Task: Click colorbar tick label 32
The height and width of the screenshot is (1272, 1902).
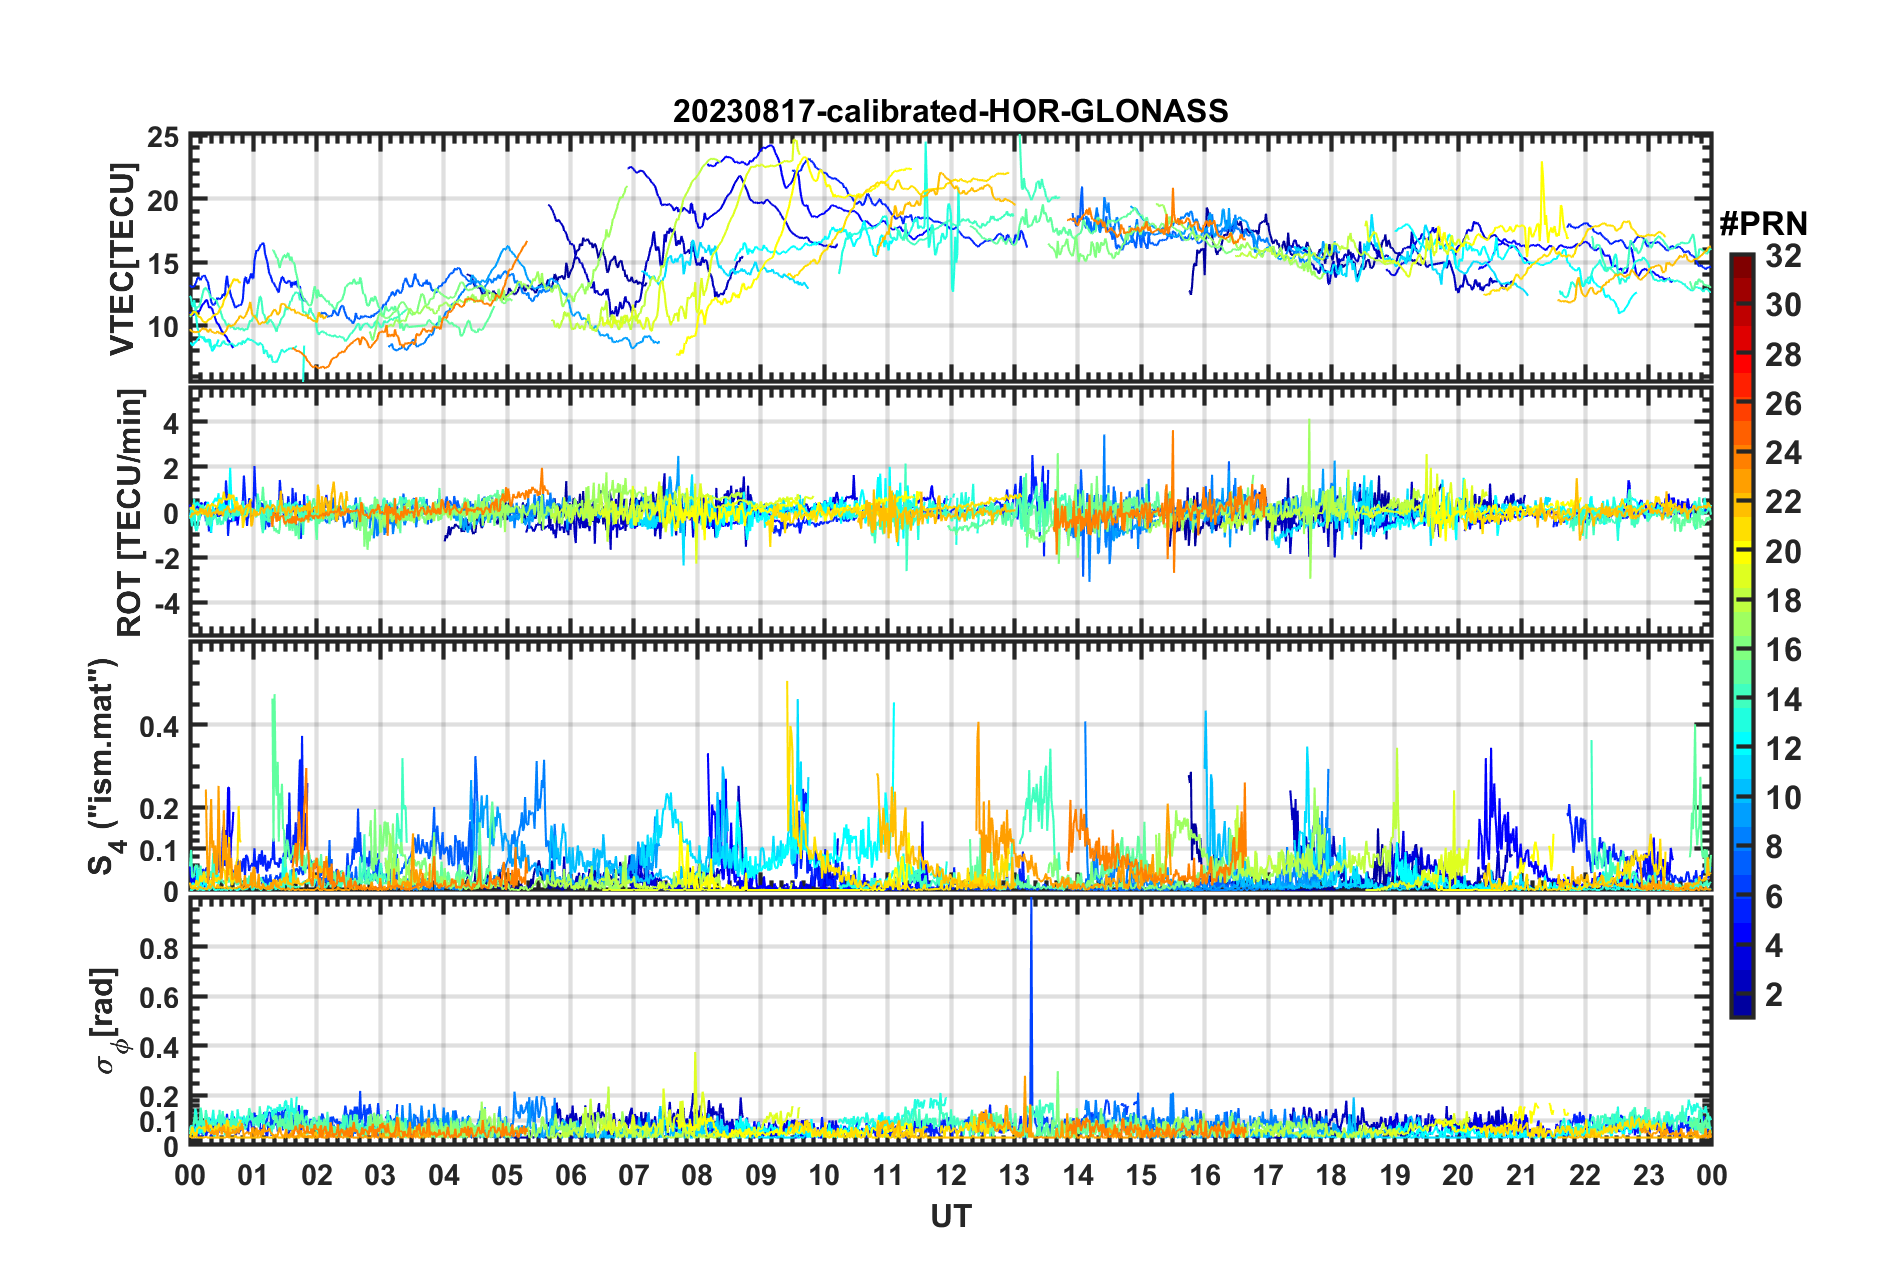Action: click(1783, 256)
